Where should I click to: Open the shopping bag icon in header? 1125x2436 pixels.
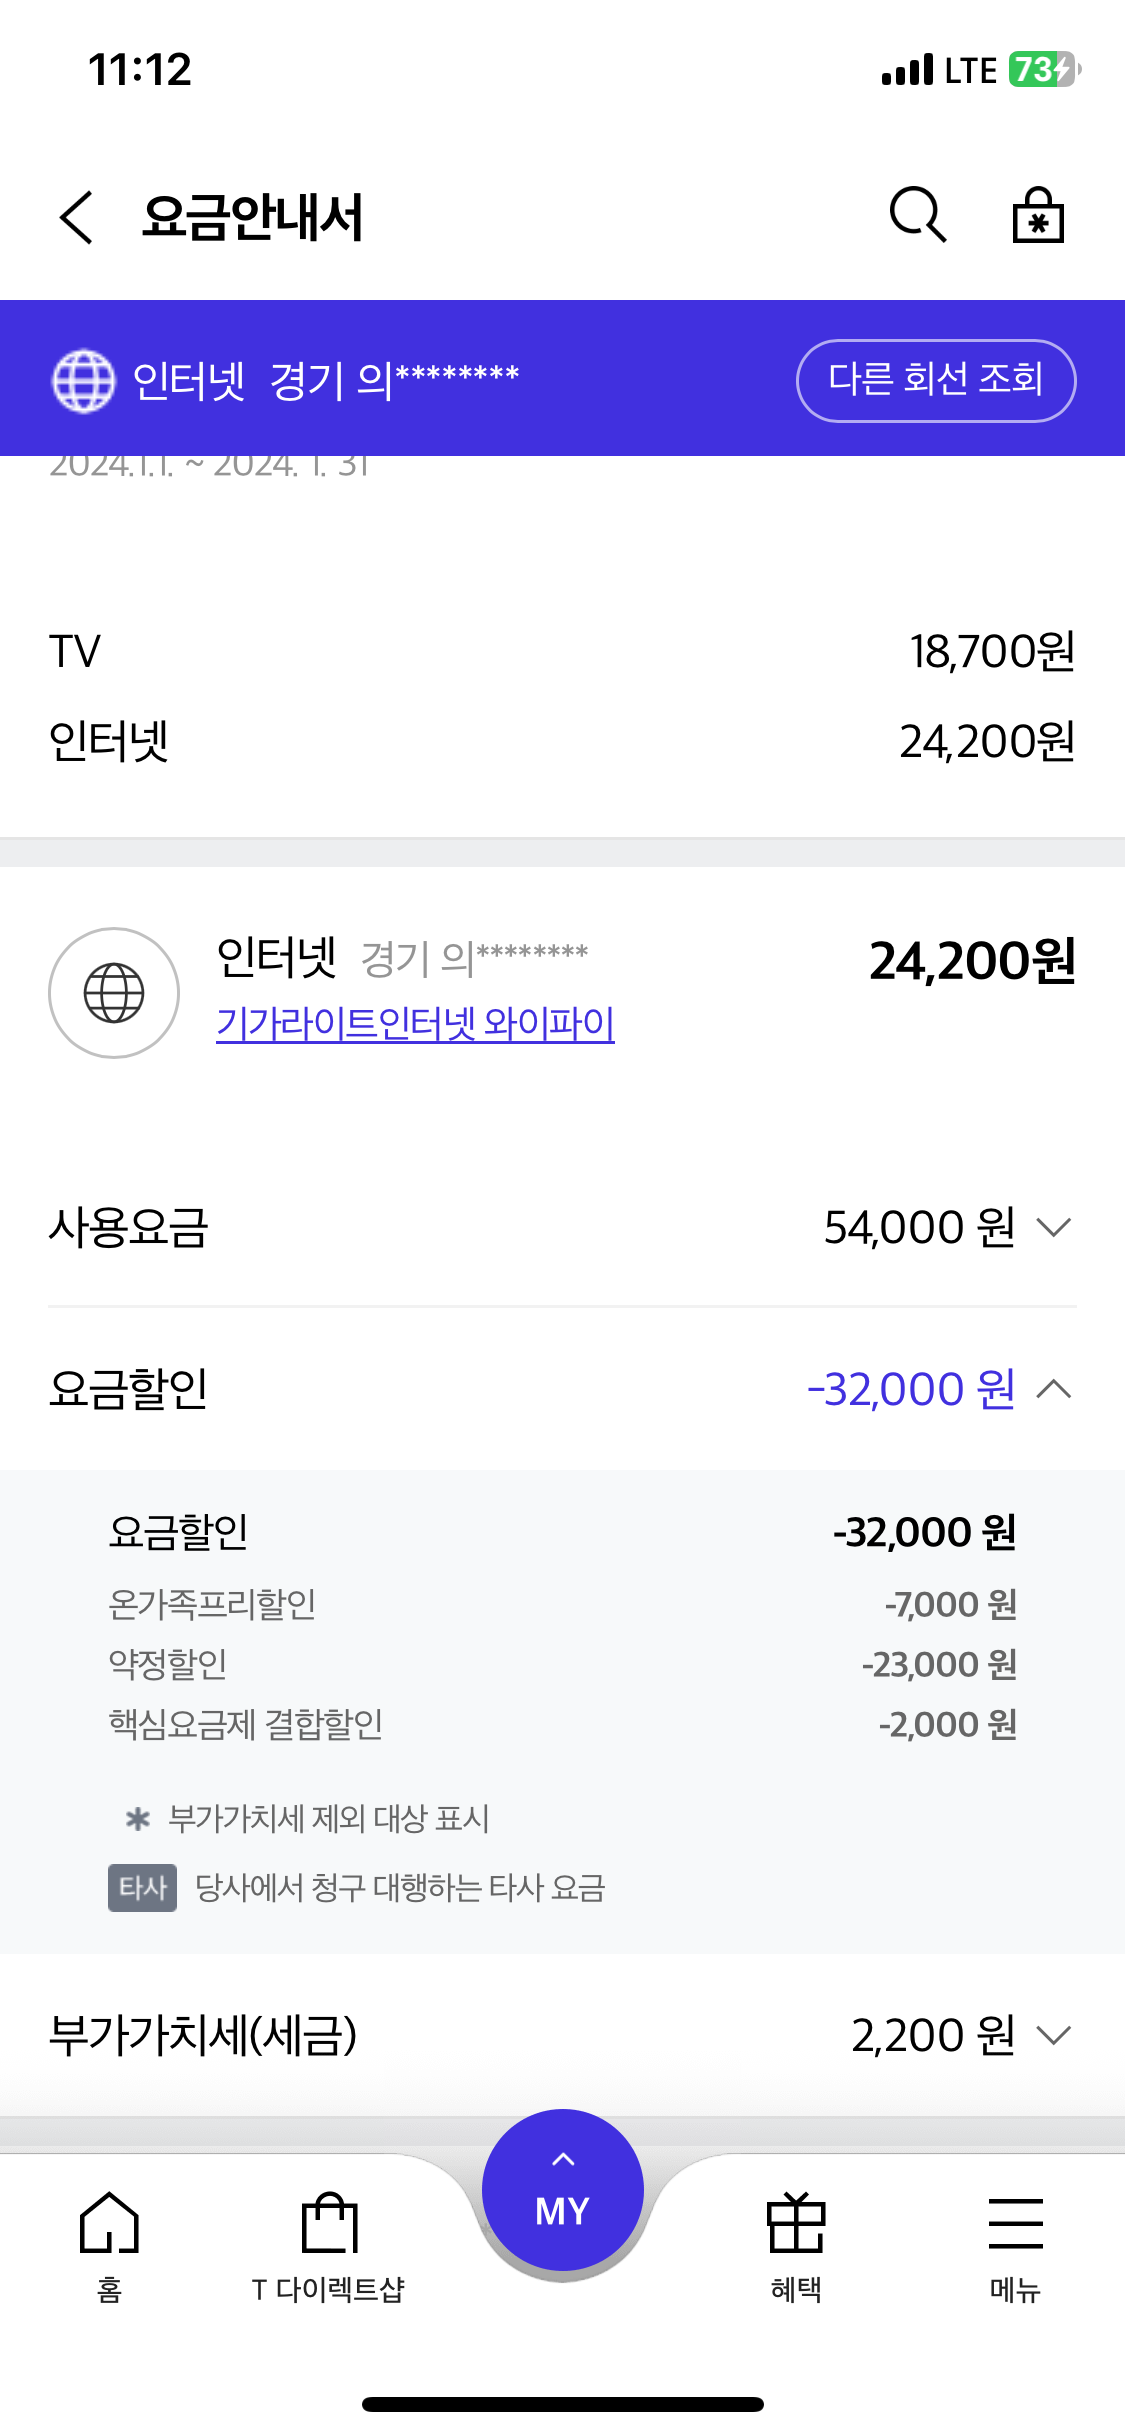click(x=1038, y=215)
